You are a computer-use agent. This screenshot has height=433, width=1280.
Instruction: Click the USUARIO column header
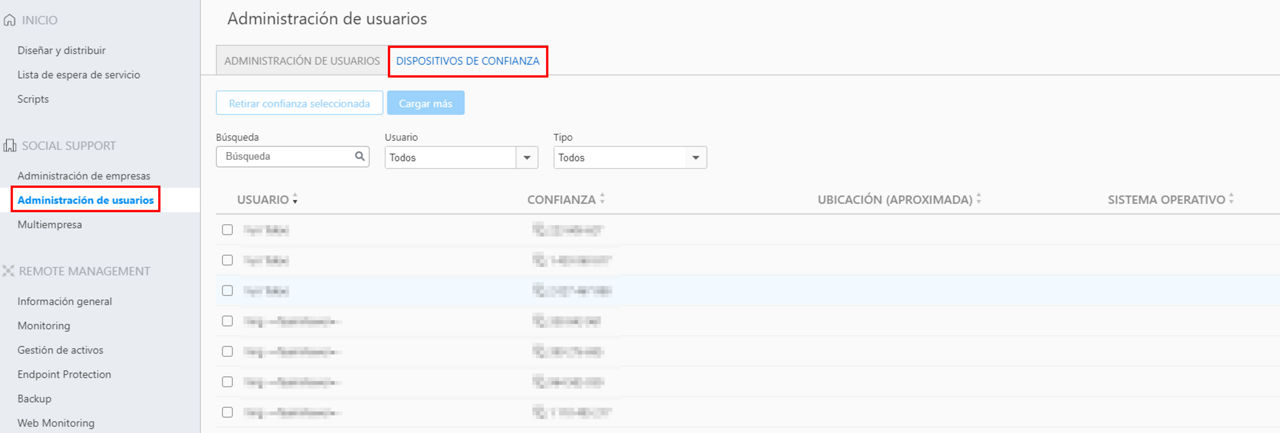(263, 200)
